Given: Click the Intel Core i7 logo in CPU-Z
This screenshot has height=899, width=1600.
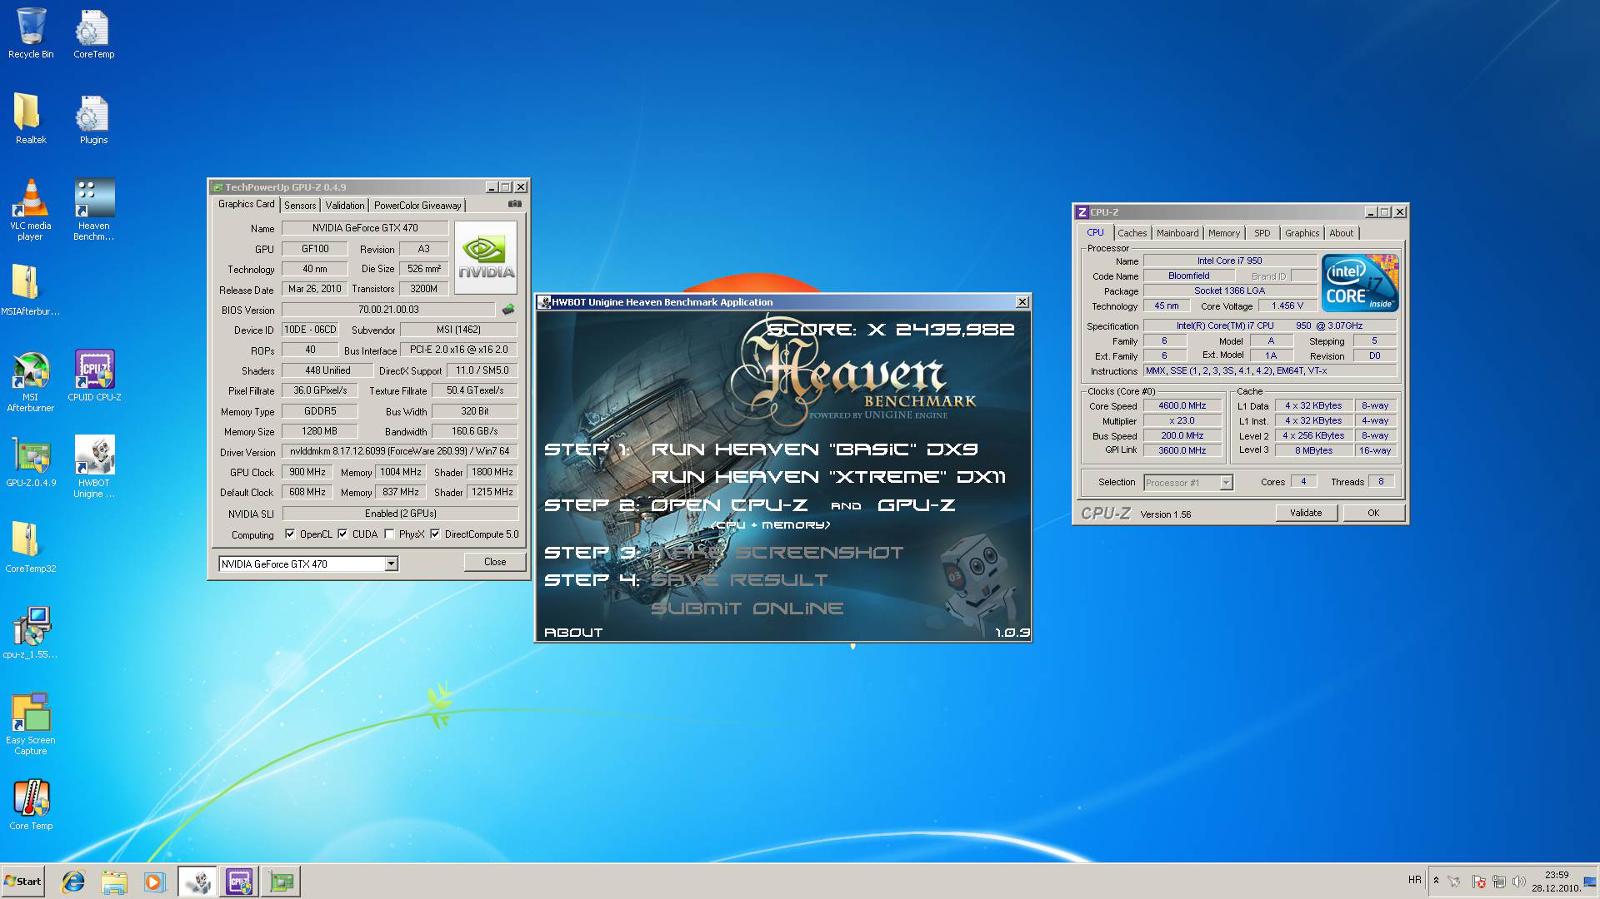Looking at the screenshot, I should click(1359, 283).
